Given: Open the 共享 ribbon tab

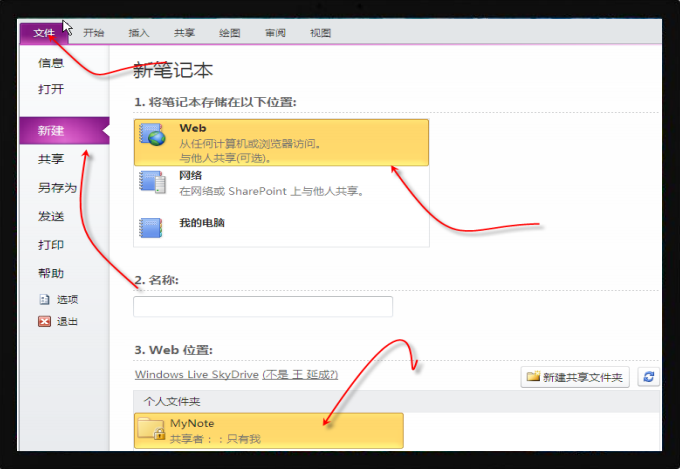Looking at the screenshot, I should 184,33.
